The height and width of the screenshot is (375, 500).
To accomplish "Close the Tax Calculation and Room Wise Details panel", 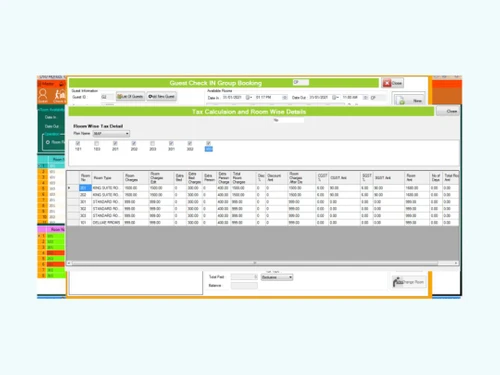I will coord(449,111).
